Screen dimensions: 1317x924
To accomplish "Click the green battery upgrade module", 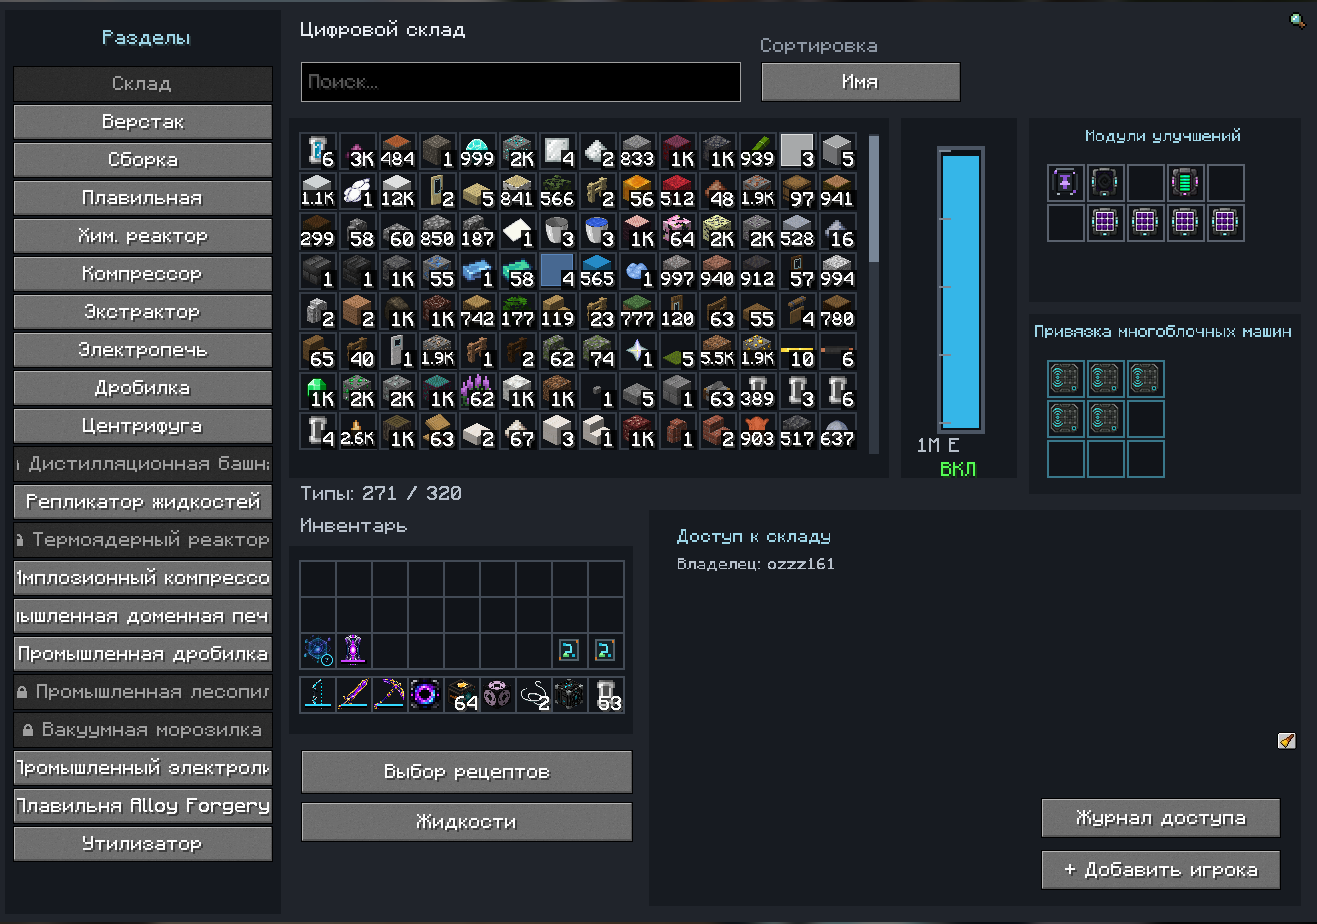I will [x=1186, y=183].
